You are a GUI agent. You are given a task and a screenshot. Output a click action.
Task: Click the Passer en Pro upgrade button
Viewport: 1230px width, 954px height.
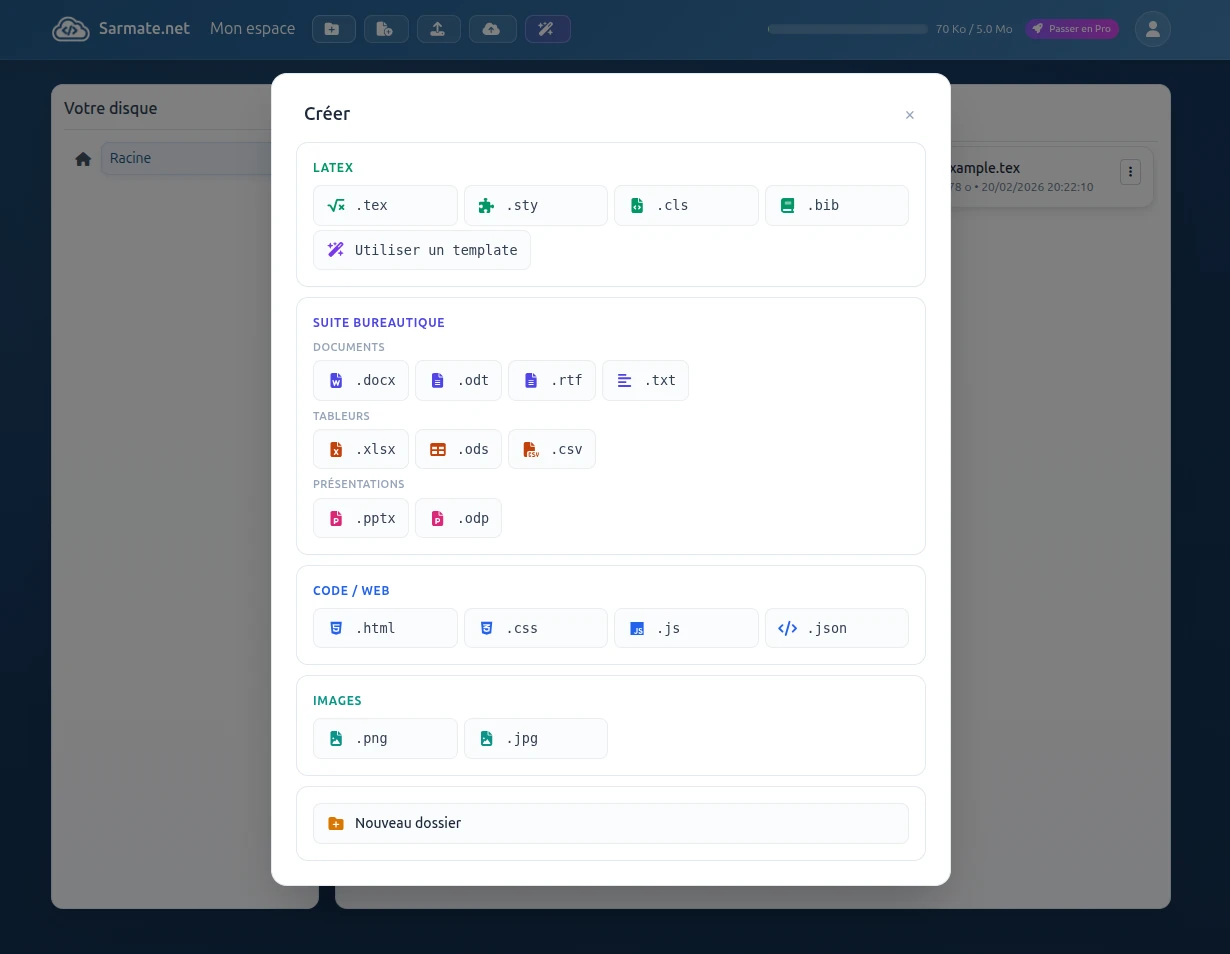(x=1071, y=29)
